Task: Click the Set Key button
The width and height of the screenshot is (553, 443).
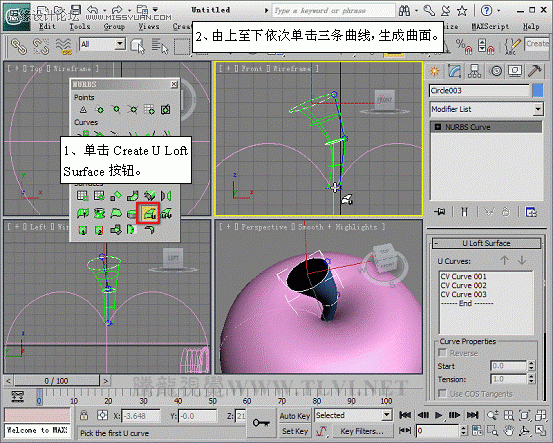Action: click(295, 431)
